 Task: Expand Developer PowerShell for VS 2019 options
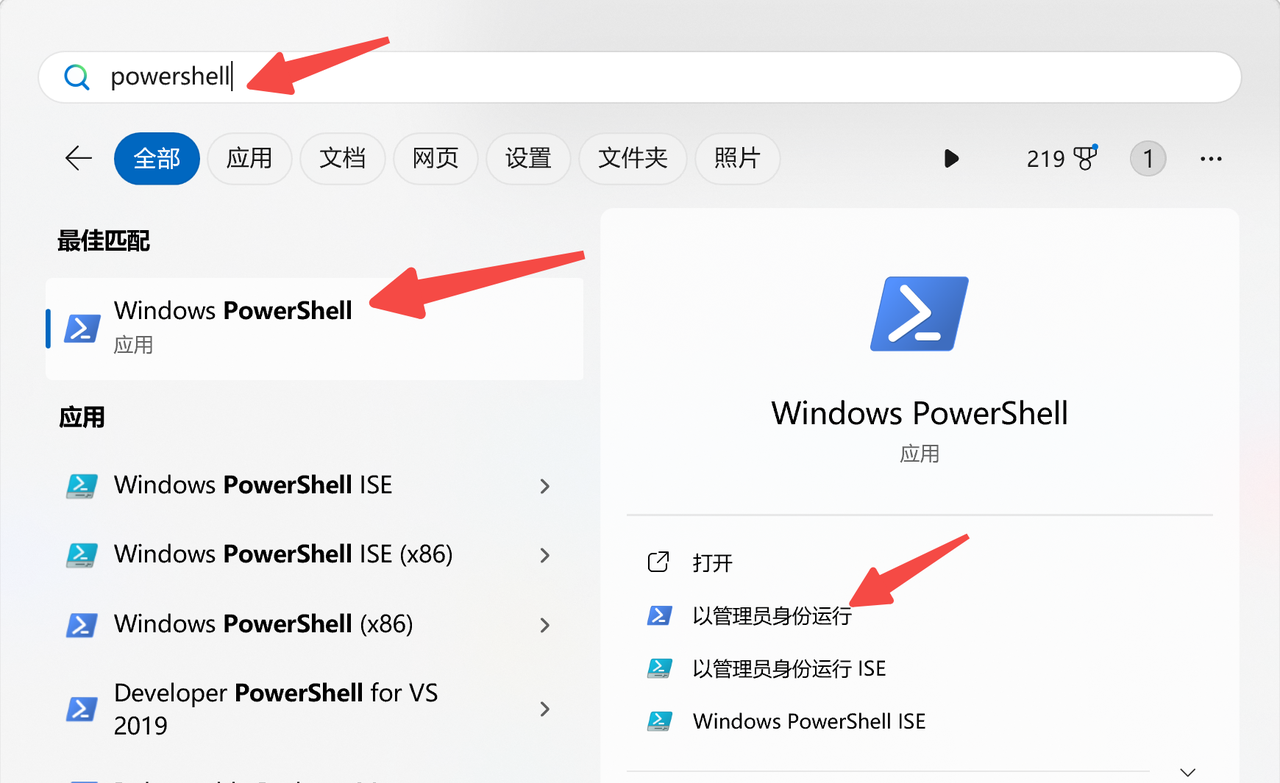pyautogui.click(x=545, y=708)
